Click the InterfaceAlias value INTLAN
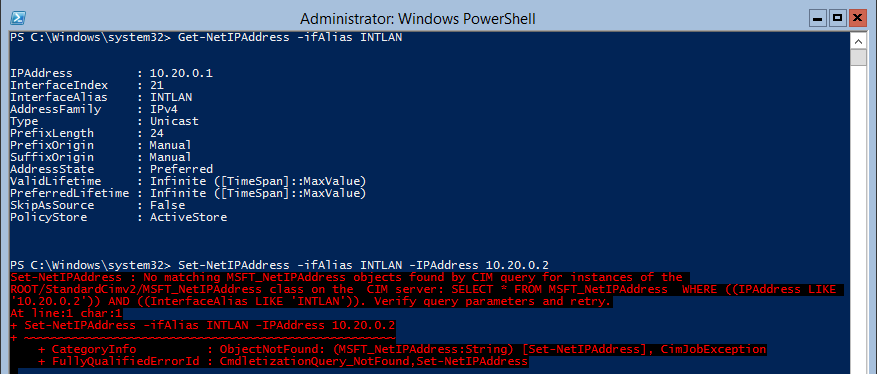The width and height of the screenshot is (877, 374). pyautogui.click(x=171, y=97)
